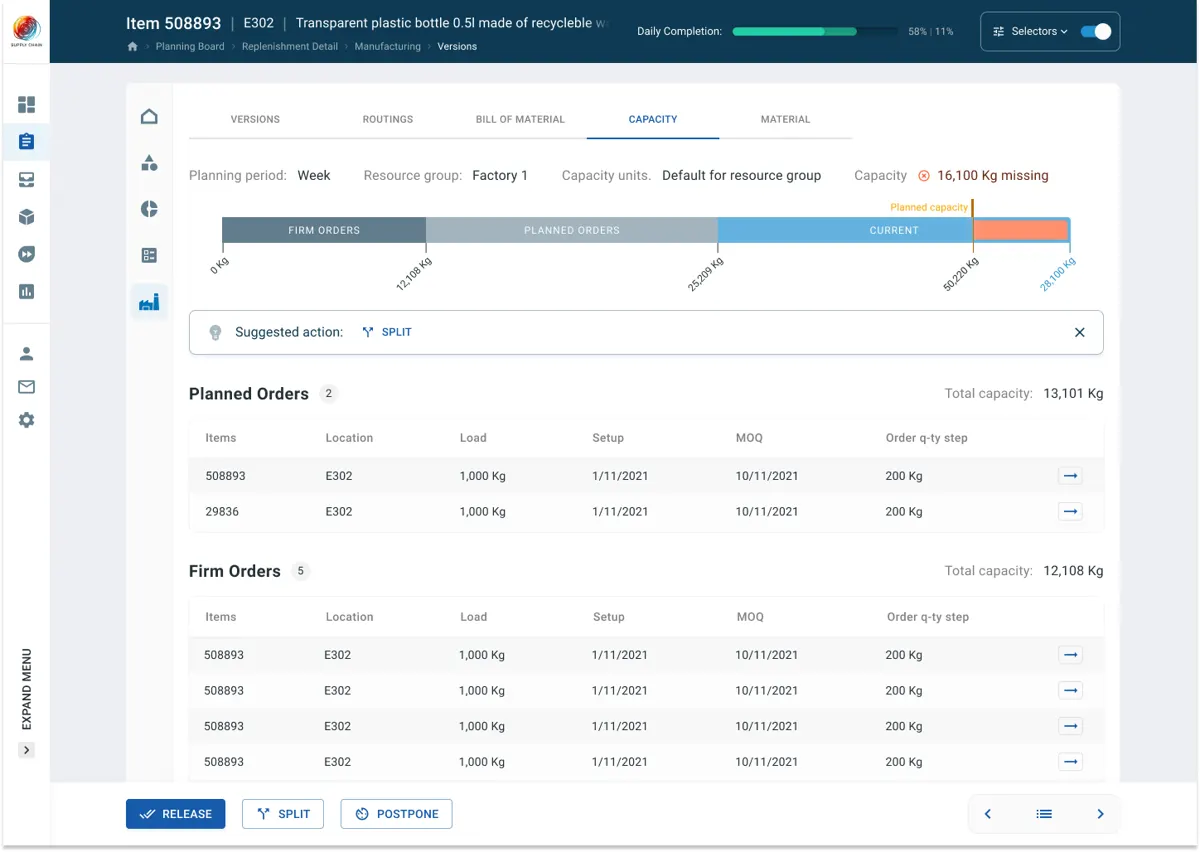Switch to the Capacity tab

(653, 119)
